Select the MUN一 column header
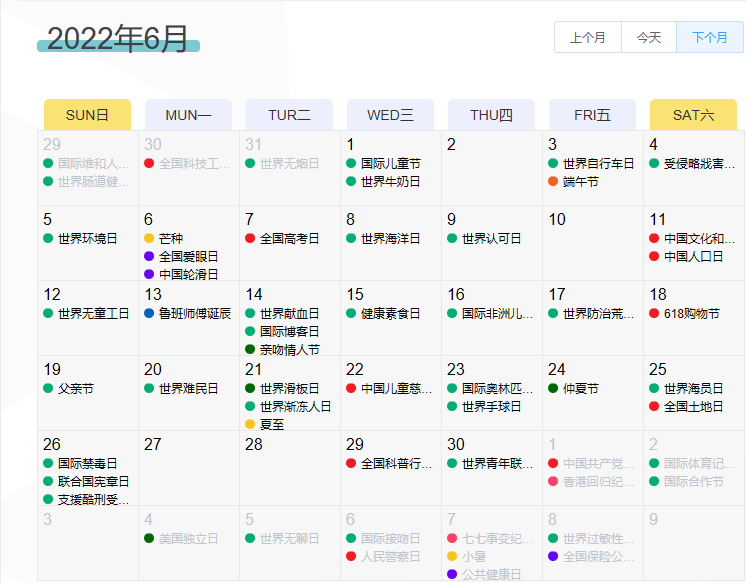The width and height of the screenshot is (746, 583). [188, 115]
